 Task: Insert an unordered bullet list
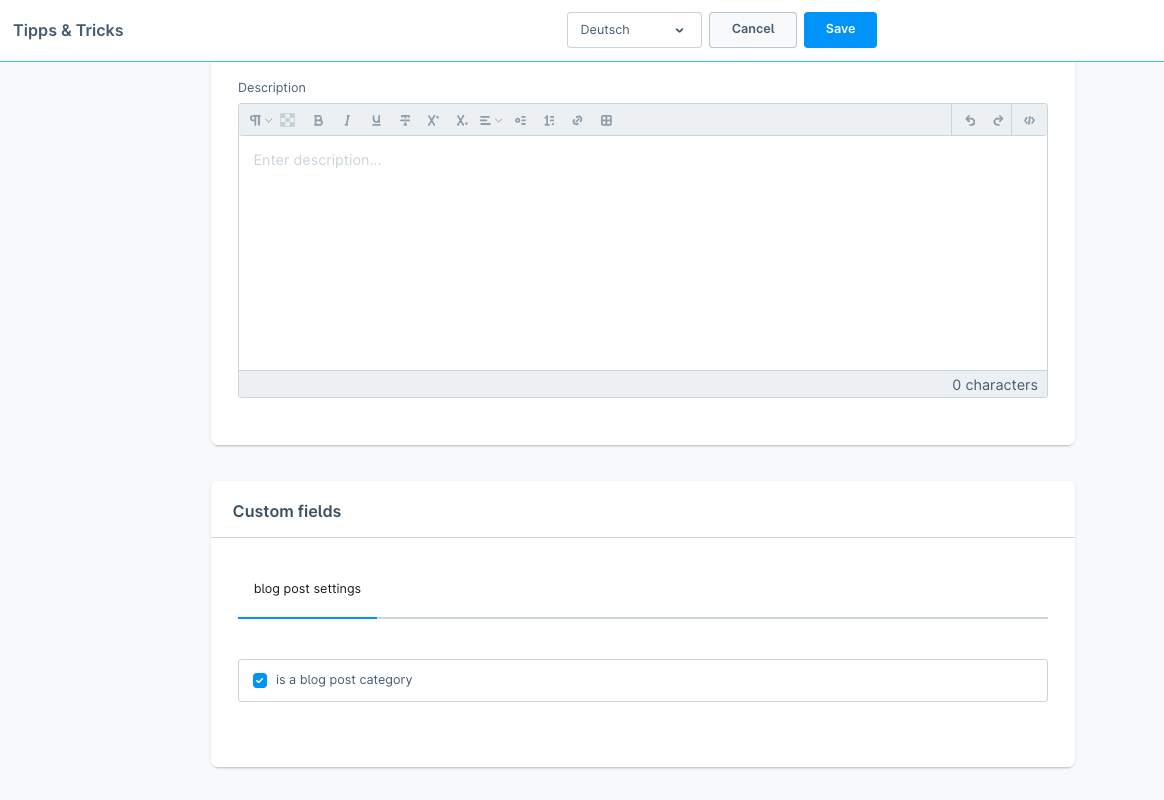tap(520, 120)
